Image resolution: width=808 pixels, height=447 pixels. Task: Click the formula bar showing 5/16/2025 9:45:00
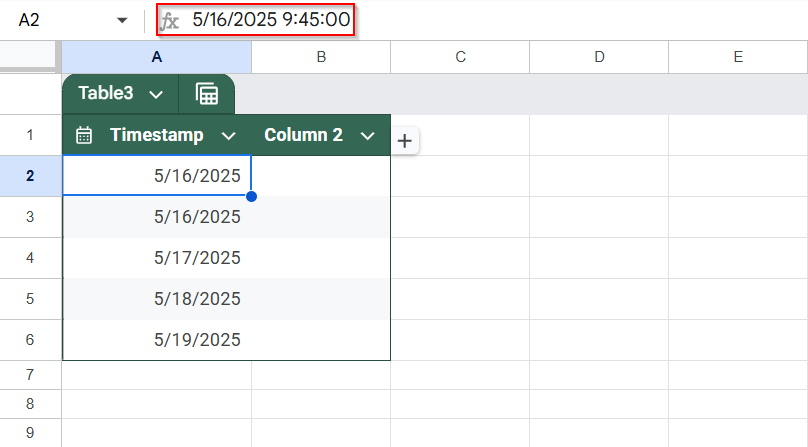(271, 20)
